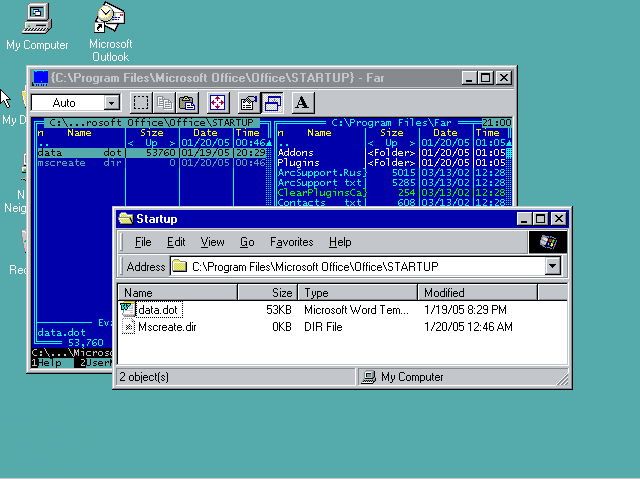Click the '2 object(s)' status bar text
Screen dimensions: 640x480
point(144,377)
